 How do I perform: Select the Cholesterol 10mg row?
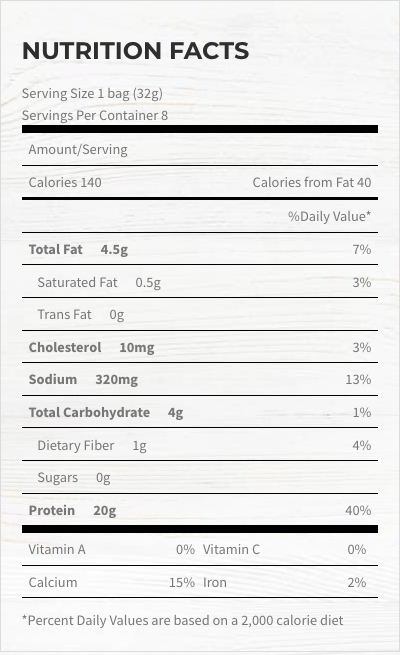coord(200,347)
